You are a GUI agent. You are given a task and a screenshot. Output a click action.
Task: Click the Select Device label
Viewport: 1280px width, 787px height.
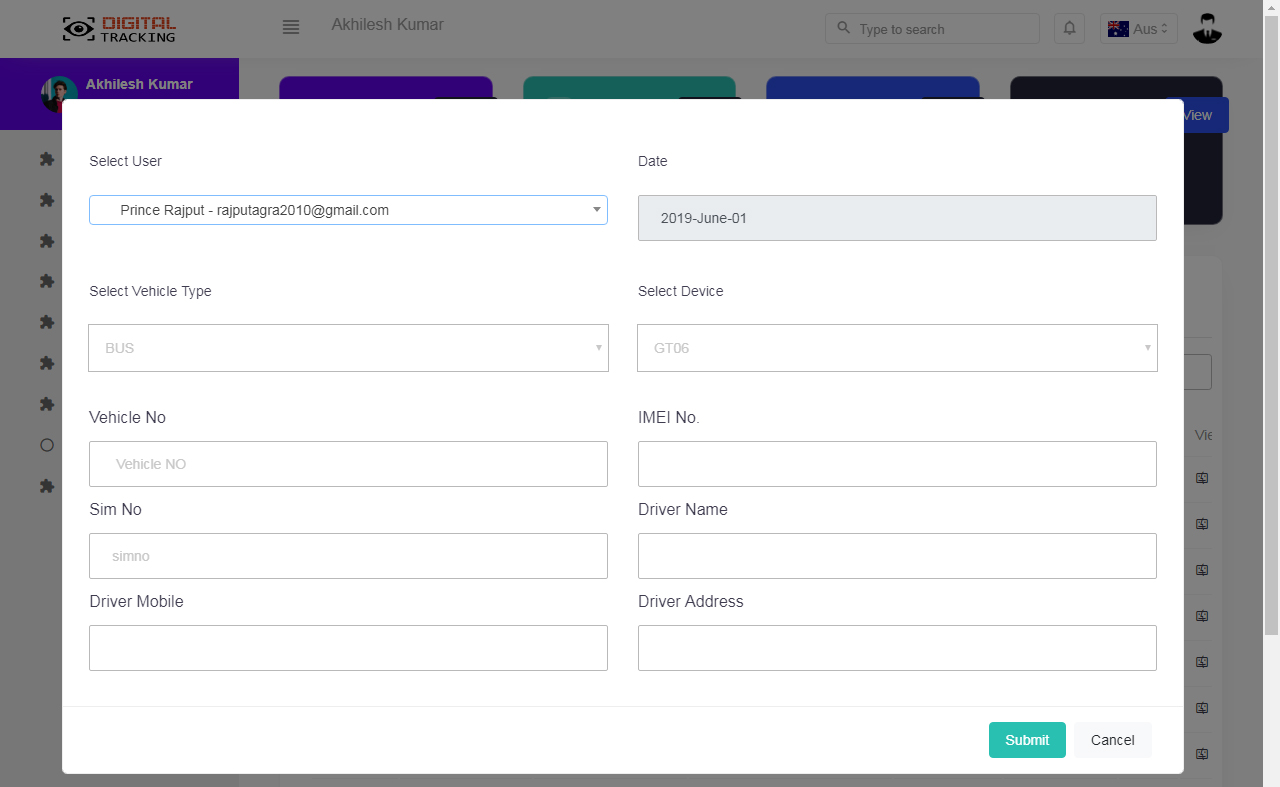click(680, 291)
